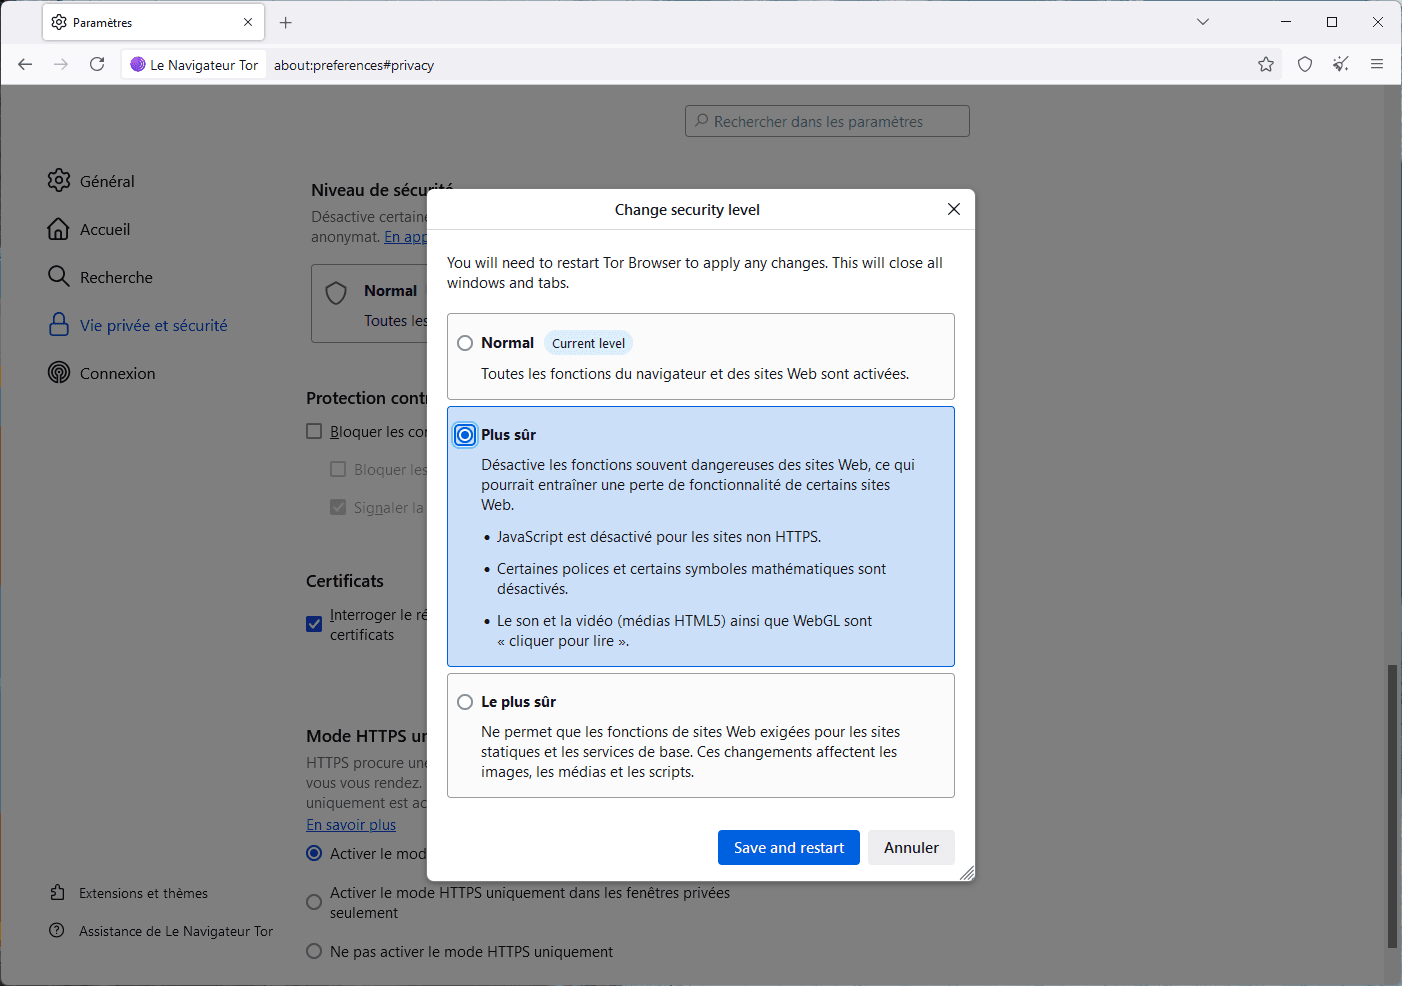Image resolution: width=1402 pixels, height=986 pixels.
Task: Open the security level shield icon in toolbar
Action: (1305, 64)
